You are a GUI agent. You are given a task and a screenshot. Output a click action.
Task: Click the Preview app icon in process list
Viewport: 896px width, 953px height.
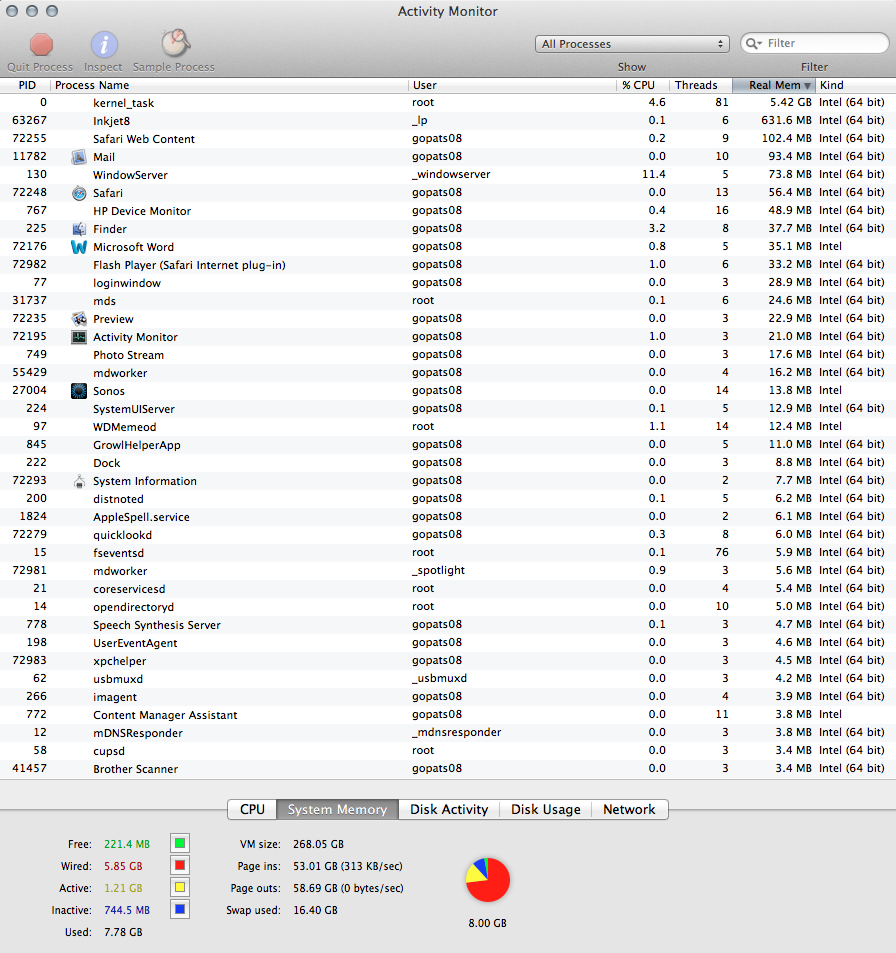point(79,318)
